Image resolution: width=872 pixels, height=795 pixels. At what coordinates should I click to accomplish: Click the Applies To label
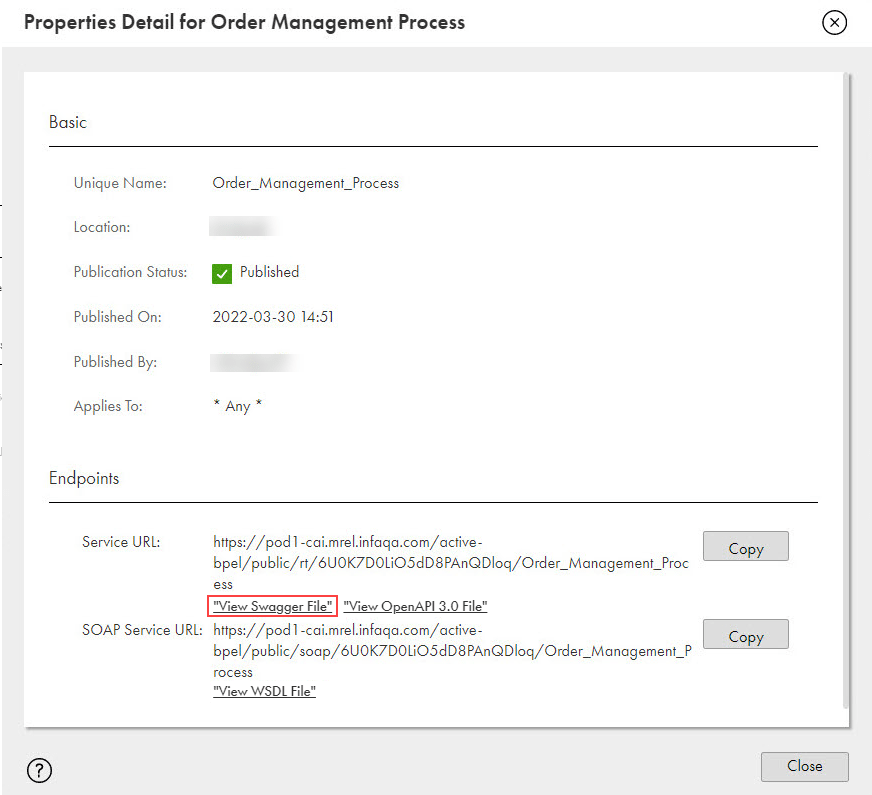click(108, 406)
